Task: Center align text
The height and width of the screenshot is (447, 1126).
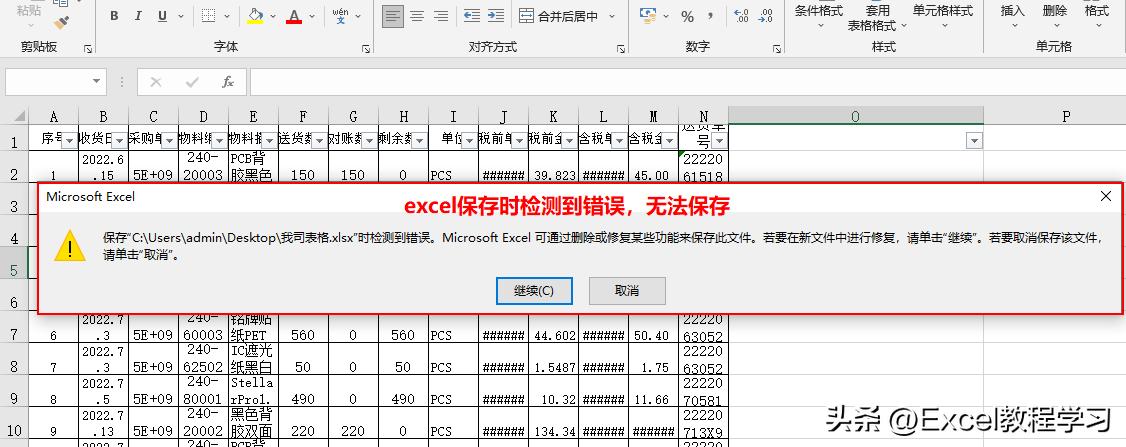Action: coord(417,16)
